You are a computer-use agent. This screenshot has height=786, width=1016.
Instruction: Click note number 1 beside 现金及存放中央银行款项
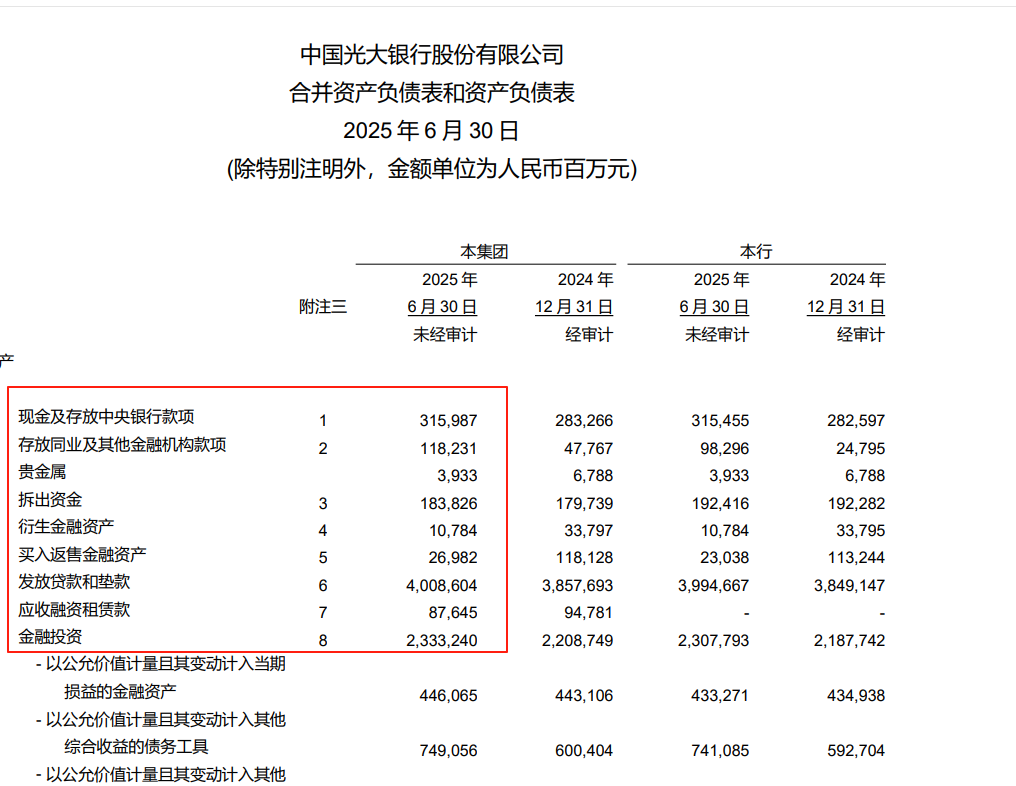[323, 421]
